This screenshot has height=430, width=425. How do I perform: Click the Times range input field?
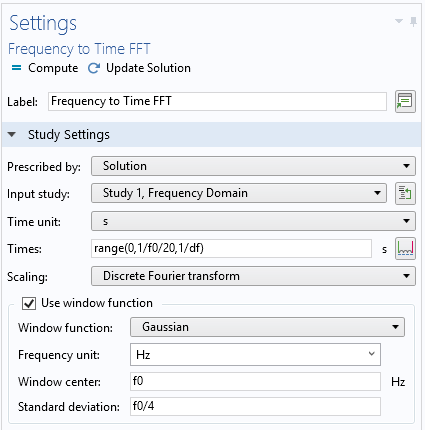coord(231,248)
